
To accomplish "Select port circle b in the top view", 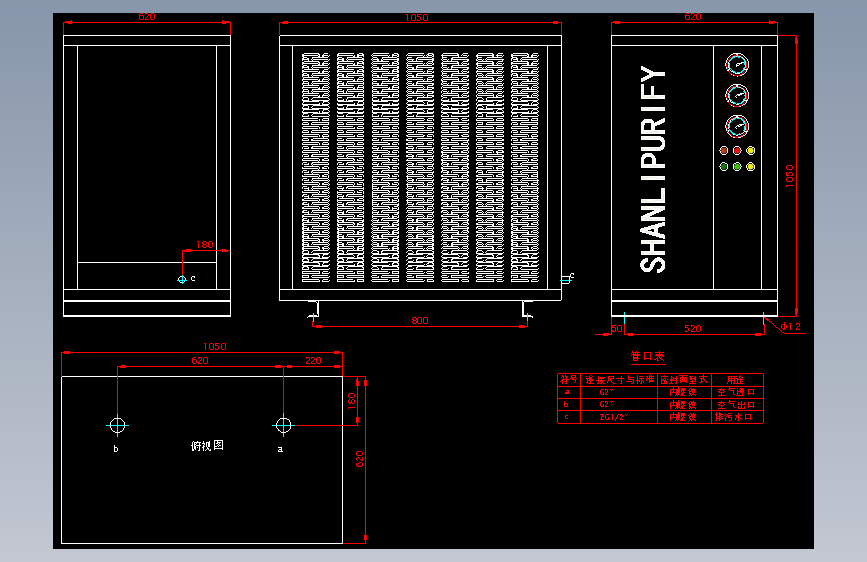I will click(x=117, y=425).
